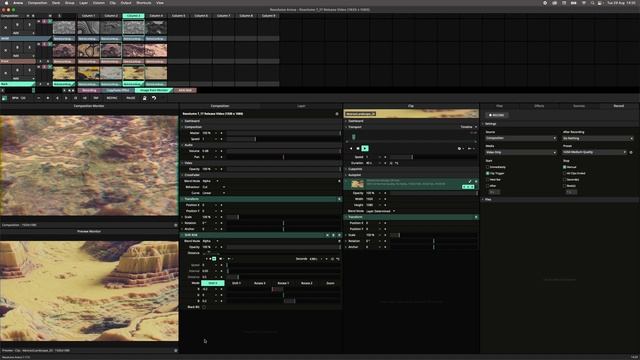Viewport: 640px width, 360px height.
Task: Select Seconds stop option
Action: (564, 180)
